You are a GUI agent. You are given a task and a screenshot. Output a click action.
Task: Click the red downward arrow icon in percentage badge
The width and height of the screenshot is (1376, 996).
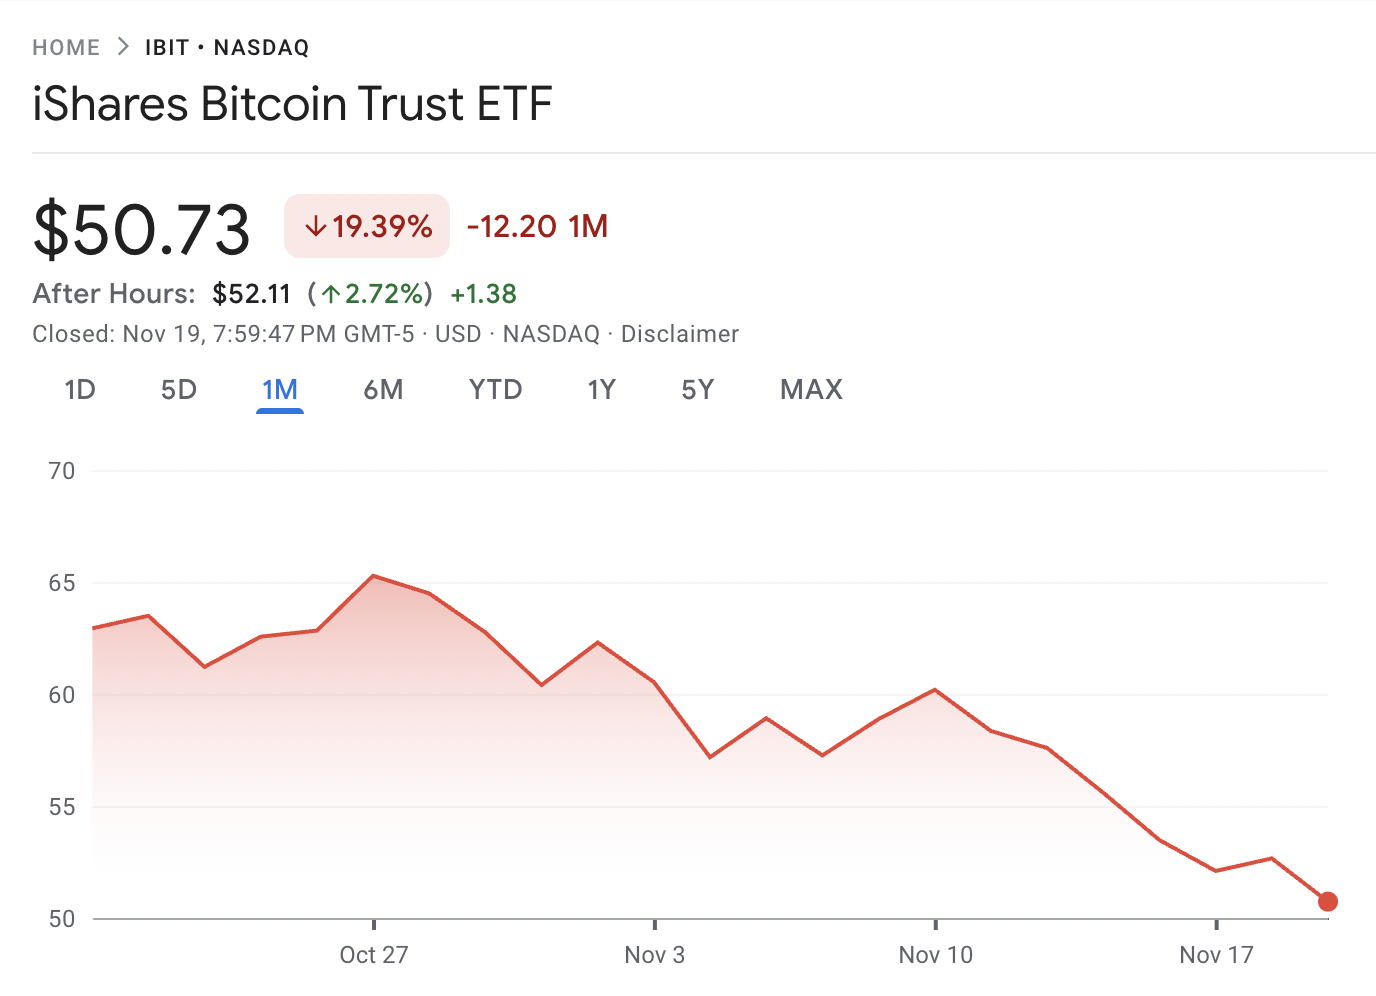tap(317, 226)
